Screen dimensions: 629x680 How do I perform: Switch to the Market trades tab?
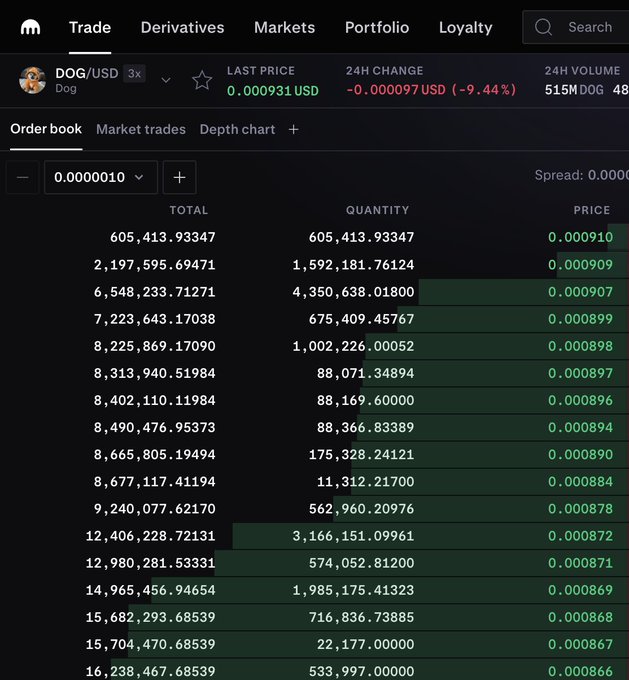coord(141,129)
